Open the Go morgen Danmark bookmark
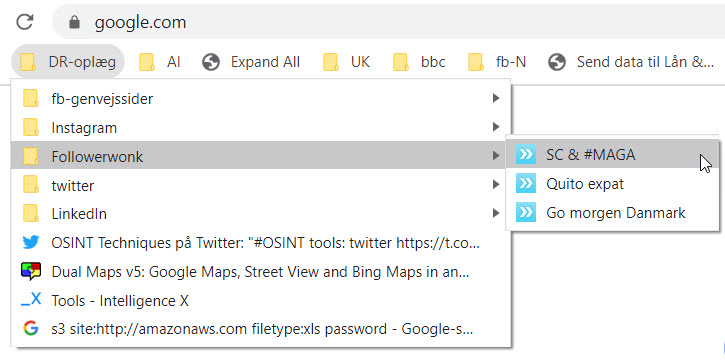Screen dimensions: 725x361 613,213
